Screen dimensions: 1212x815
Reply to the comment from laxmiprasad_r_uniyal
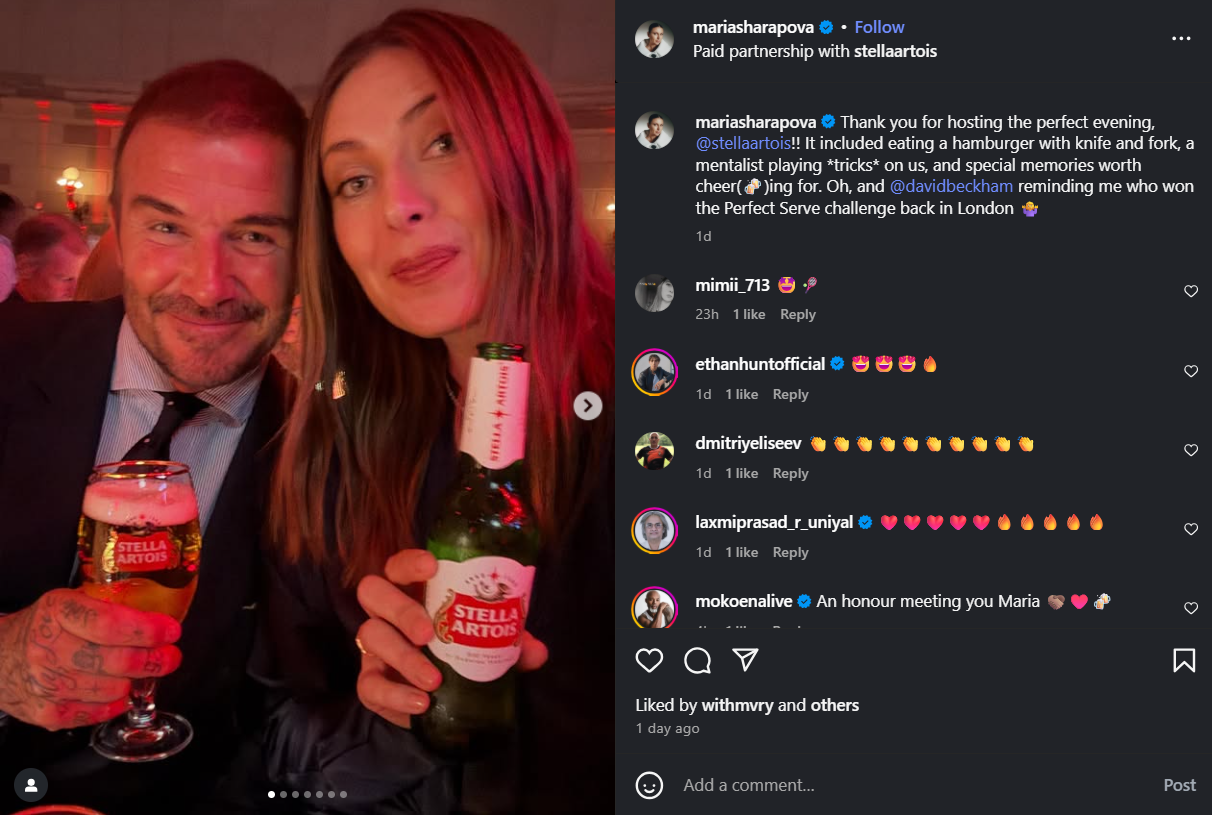[790, 552]
